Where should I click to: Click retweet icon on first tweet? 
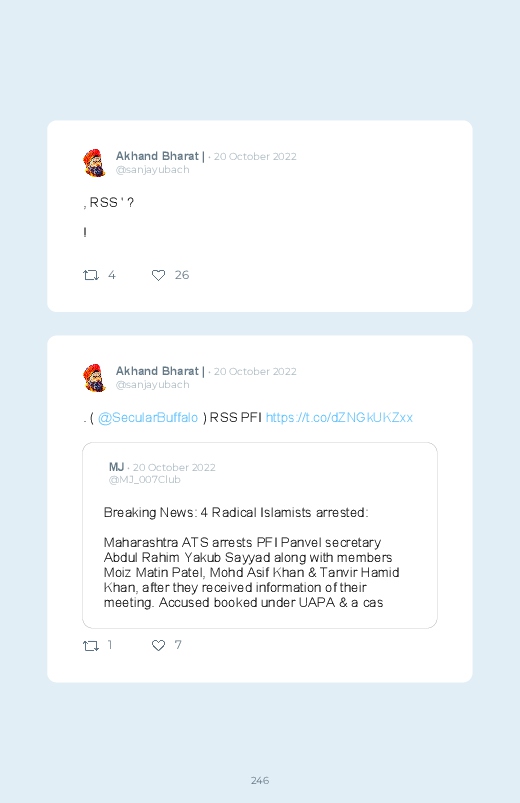click(91, 275)
